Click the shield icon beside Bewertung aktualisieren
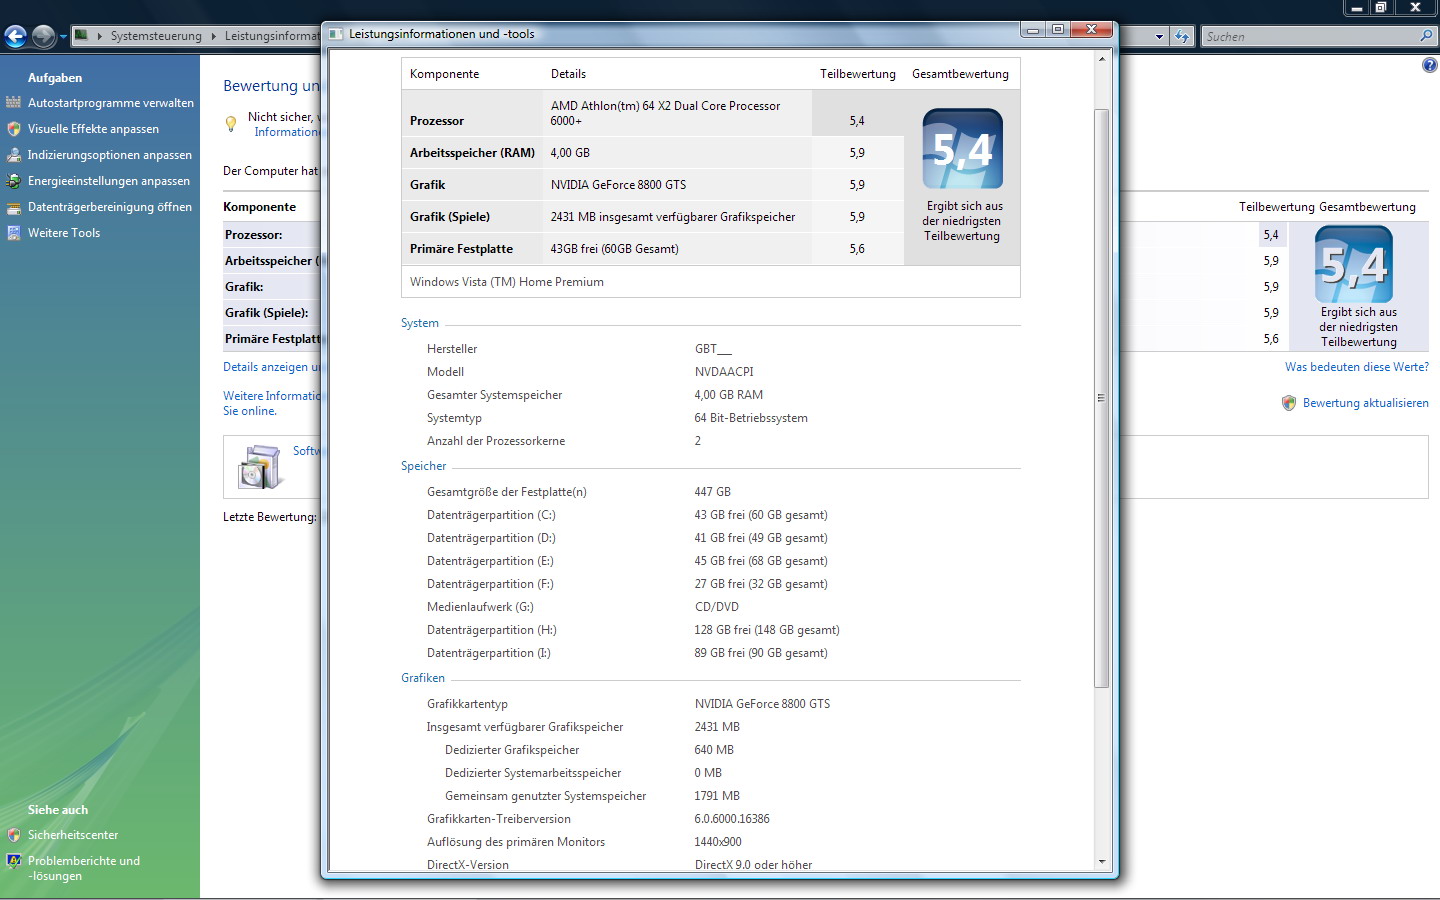 coord(1289,403)
